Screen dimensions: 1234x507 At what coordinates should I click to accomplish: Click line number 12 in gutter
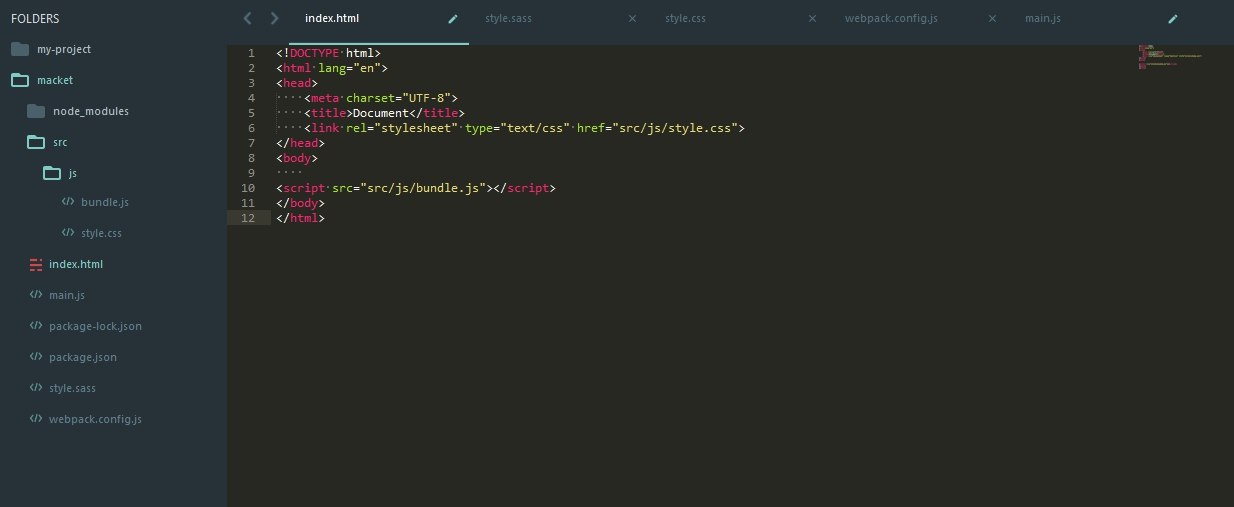pos(249,218)
